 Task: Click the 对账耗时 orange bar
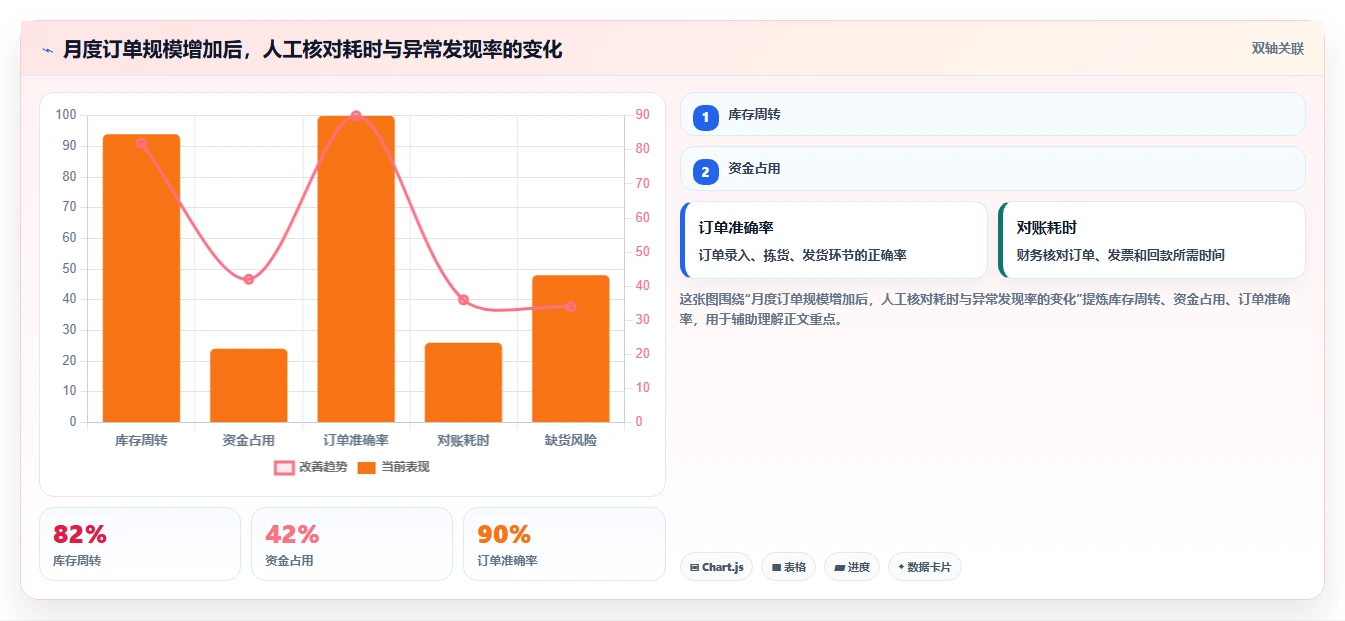(463, 382)
